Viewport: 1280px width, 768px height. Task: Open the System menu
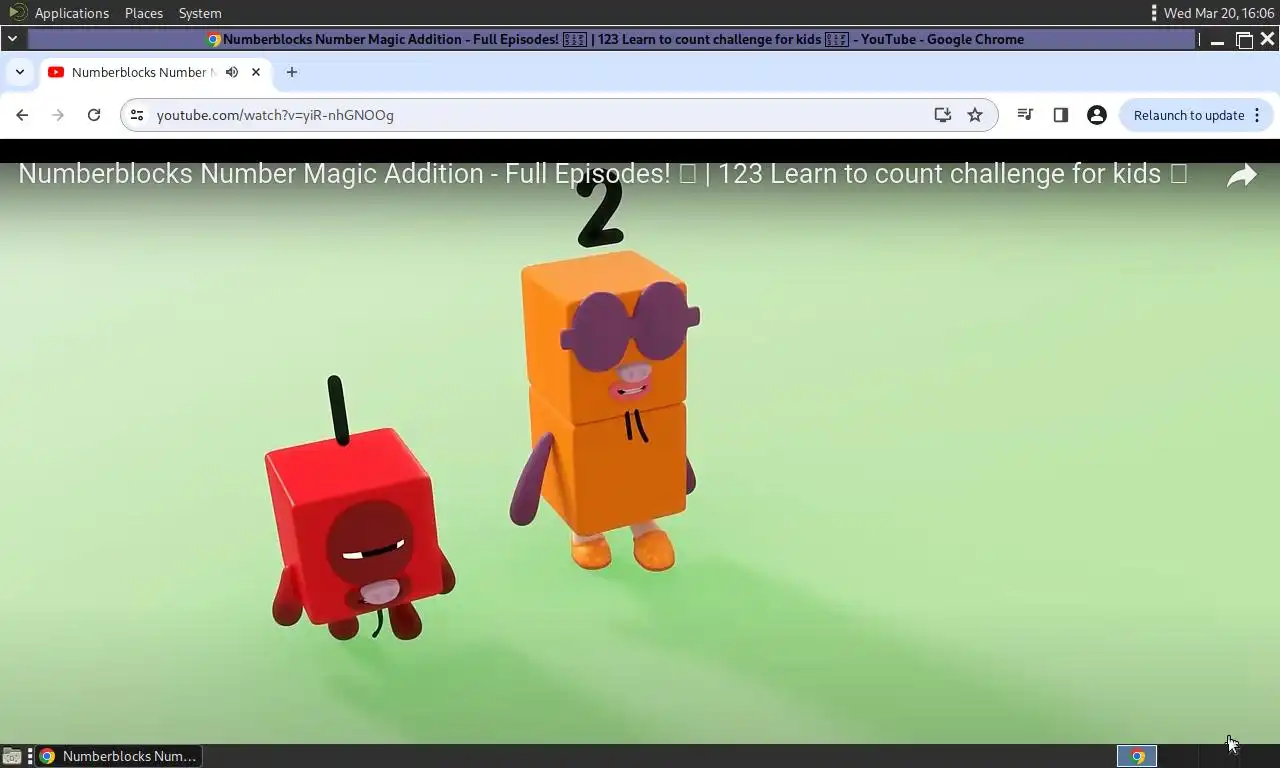pos(200,13)
